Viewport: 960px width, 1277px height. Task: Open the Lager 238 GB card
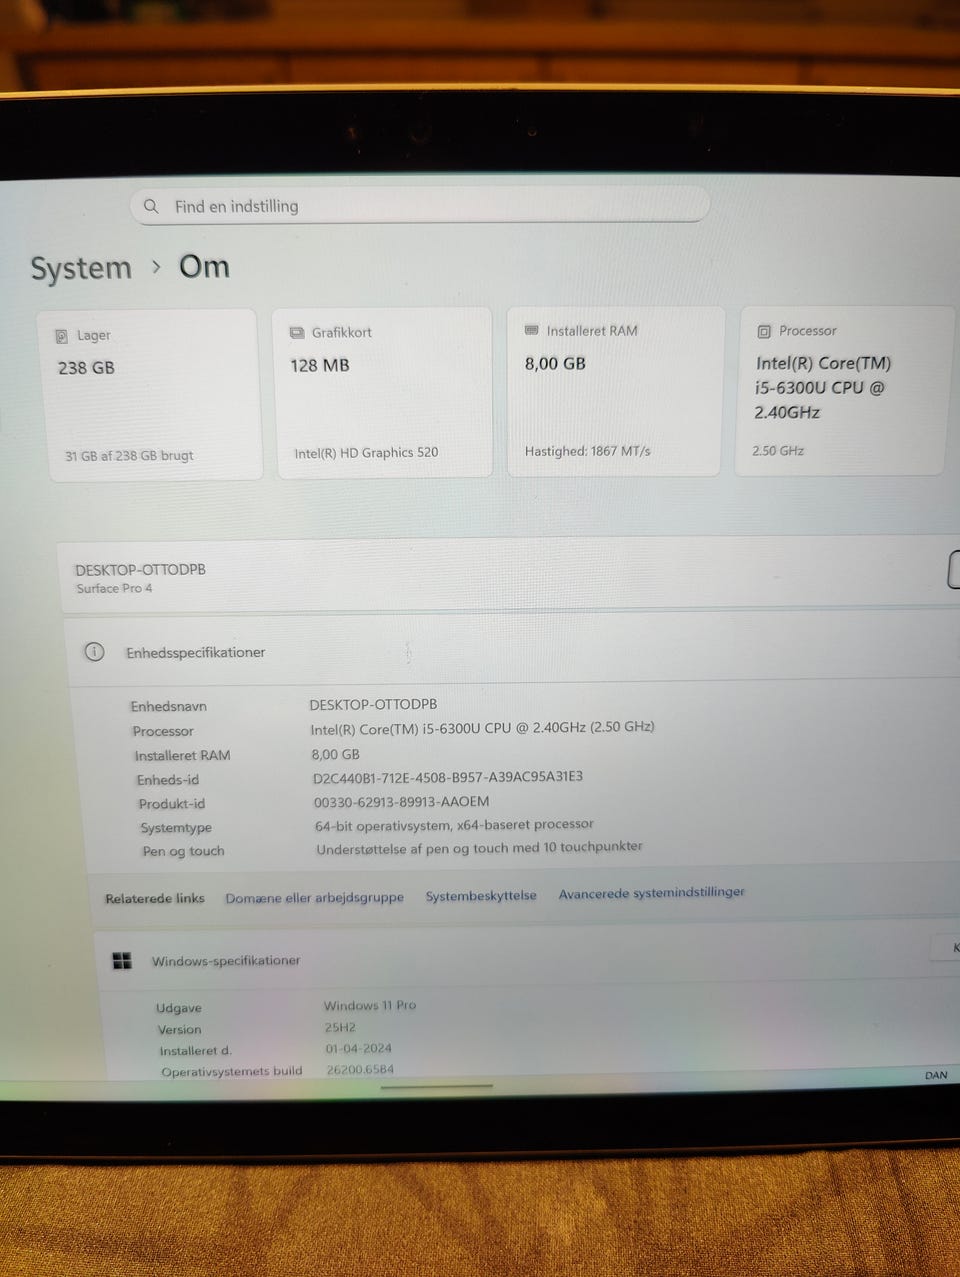[x=150, y=396]
